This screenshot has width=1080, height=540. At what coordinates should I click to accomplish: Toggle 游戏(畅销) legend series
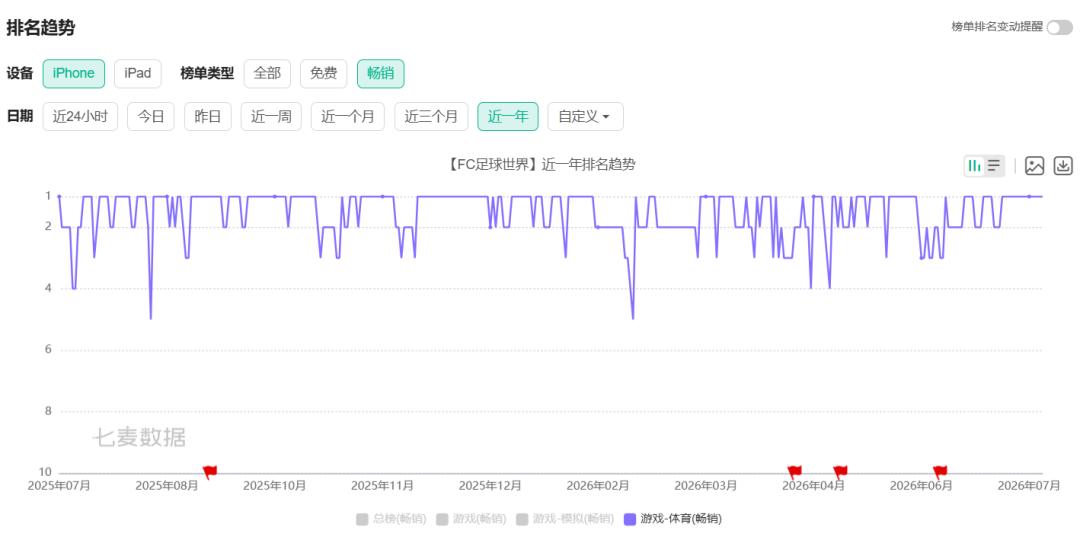(x=470, y=519)
